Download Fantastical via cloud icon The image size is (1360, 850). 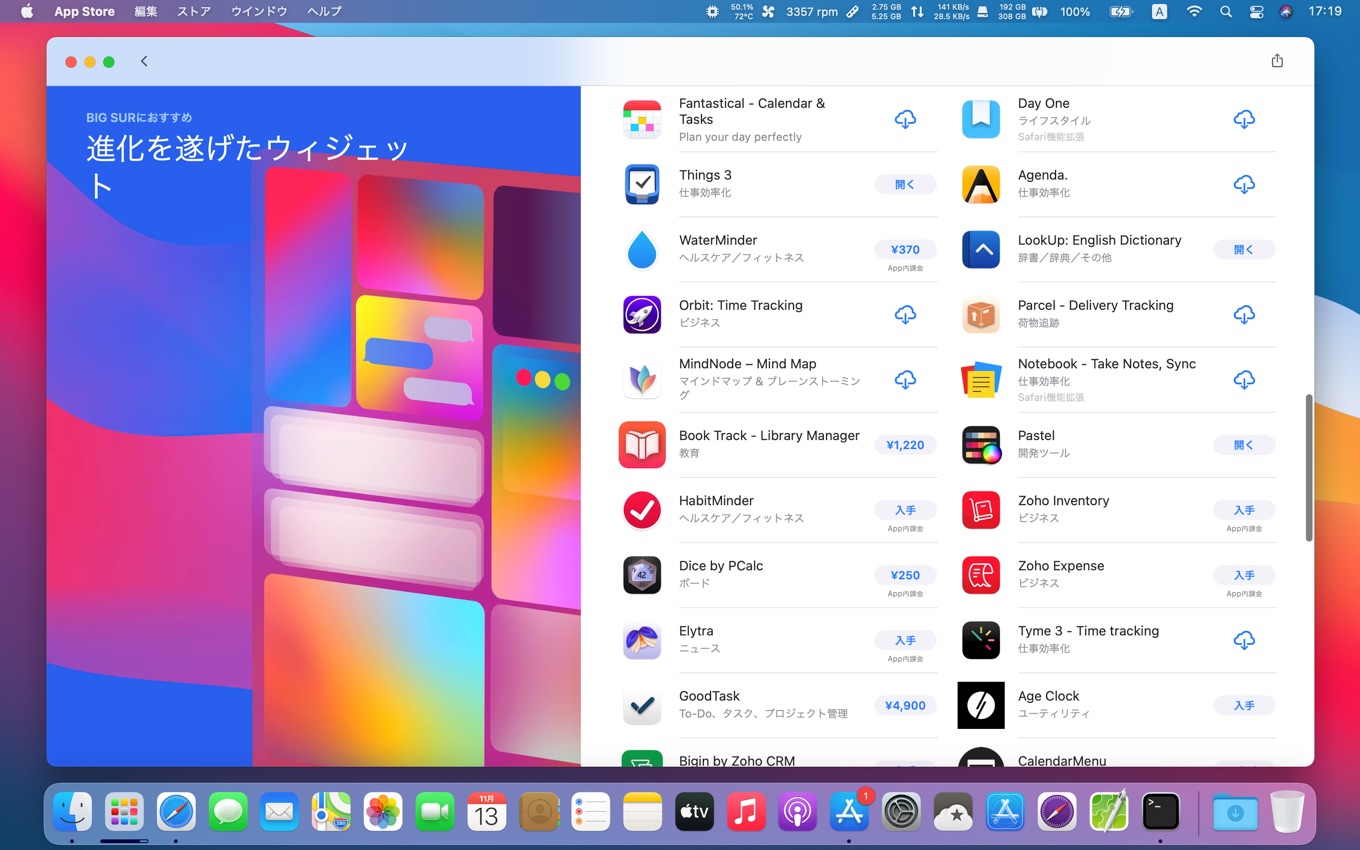click(x=905, y=119)
